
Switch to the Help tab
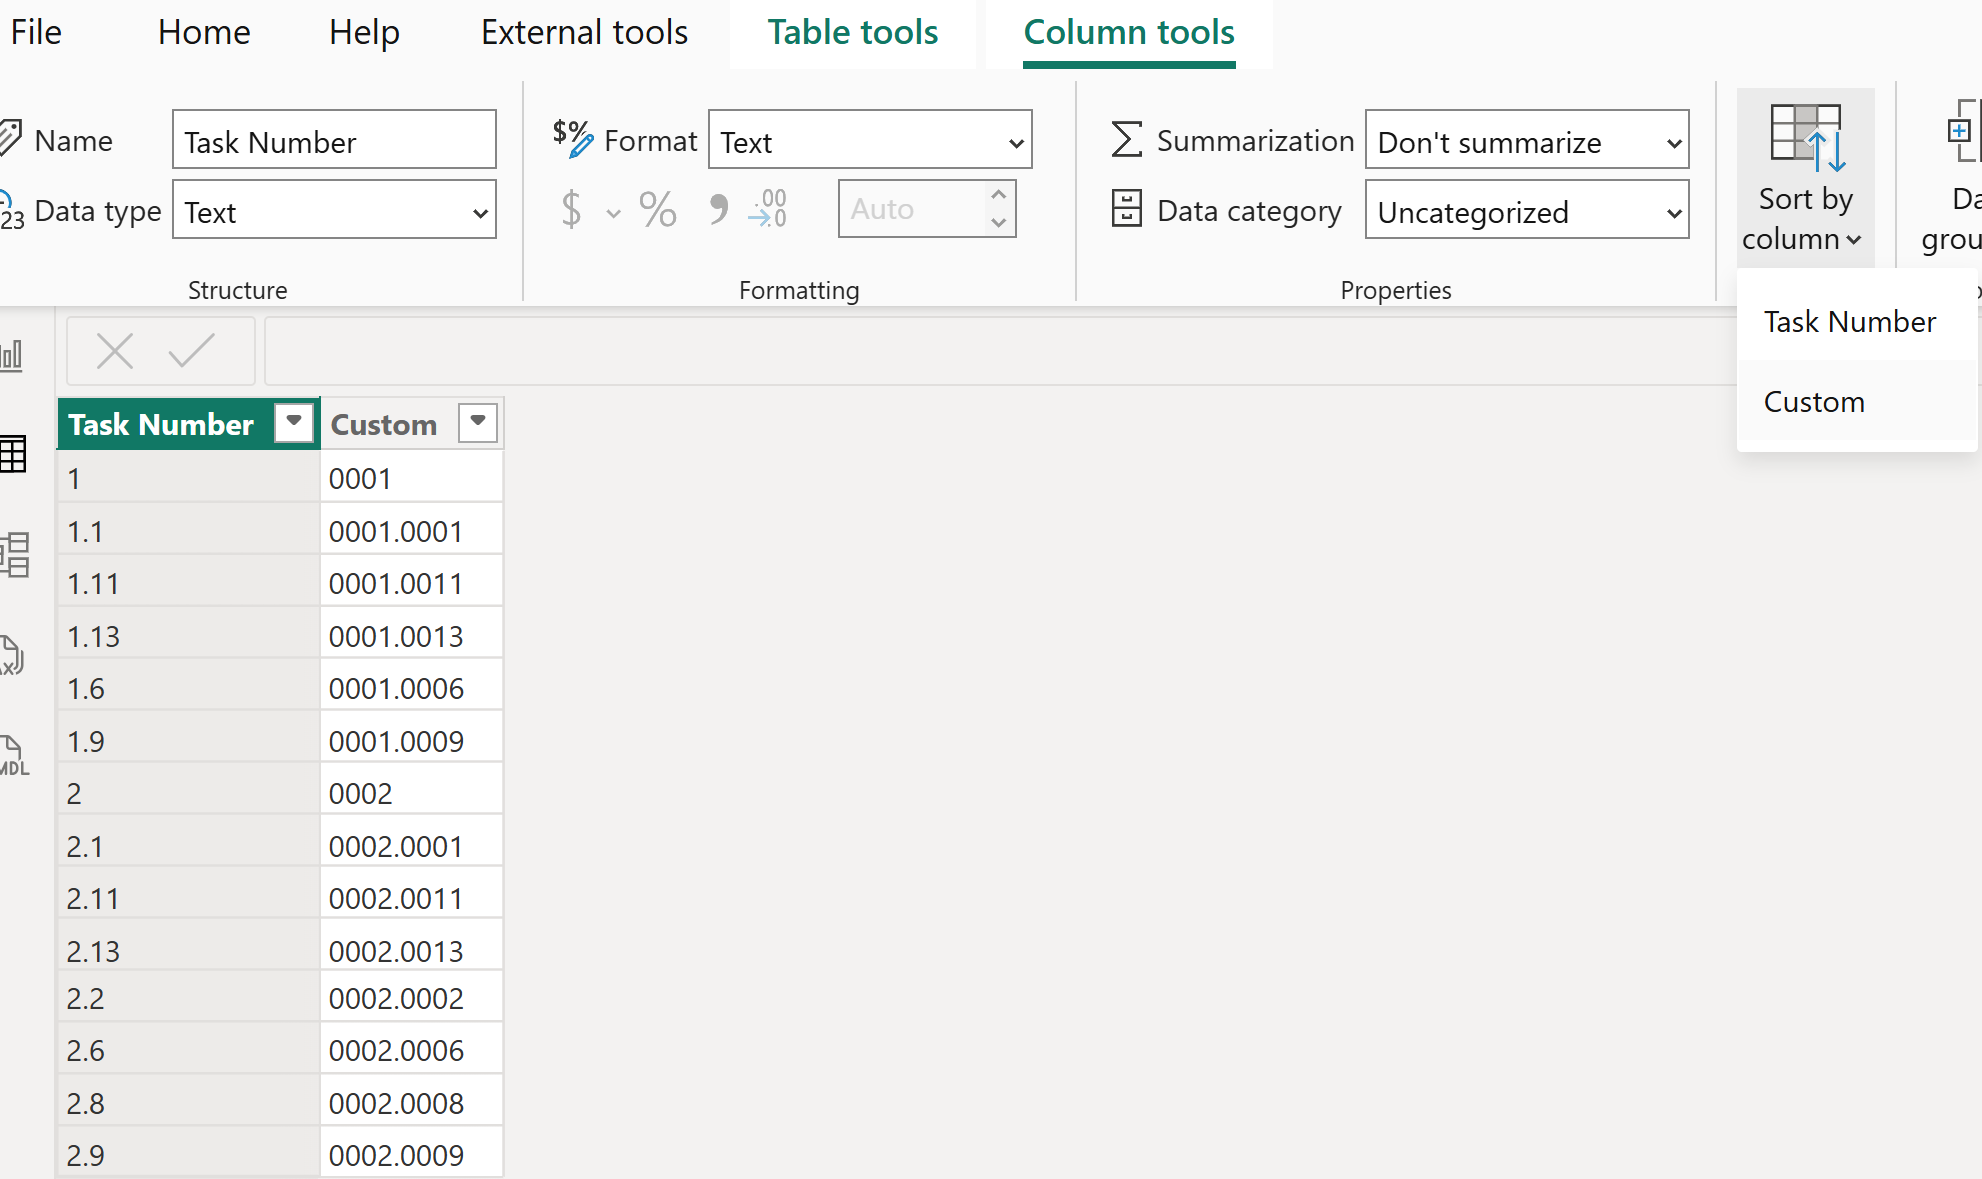364,32
